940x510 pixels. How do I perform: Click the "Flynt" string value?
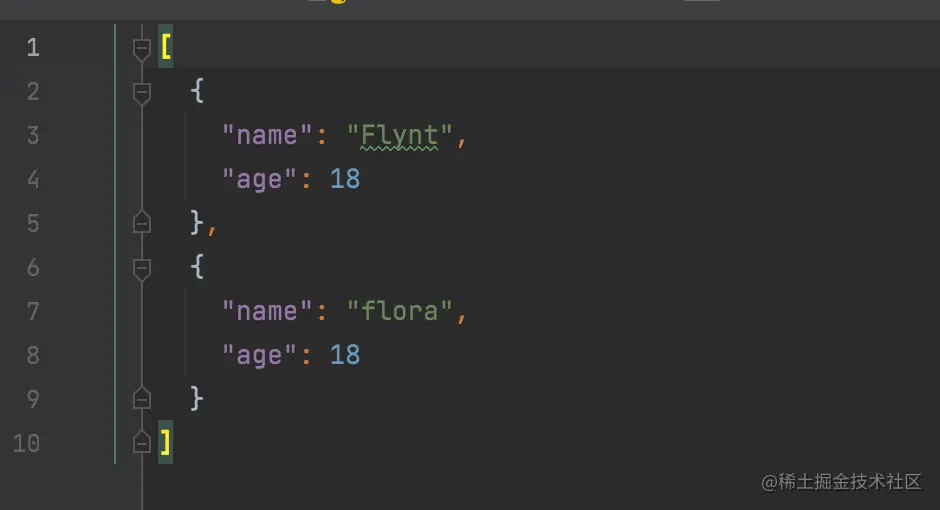399,136
